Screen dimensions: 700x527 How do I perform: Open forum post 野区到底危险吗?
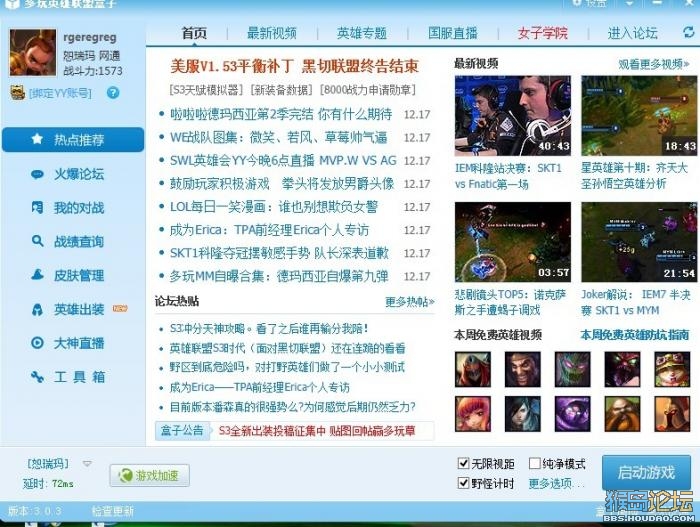coord(287,367)
